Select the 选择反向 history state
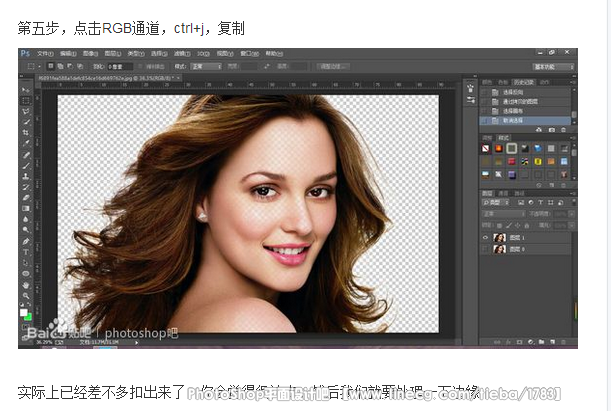 526,92
